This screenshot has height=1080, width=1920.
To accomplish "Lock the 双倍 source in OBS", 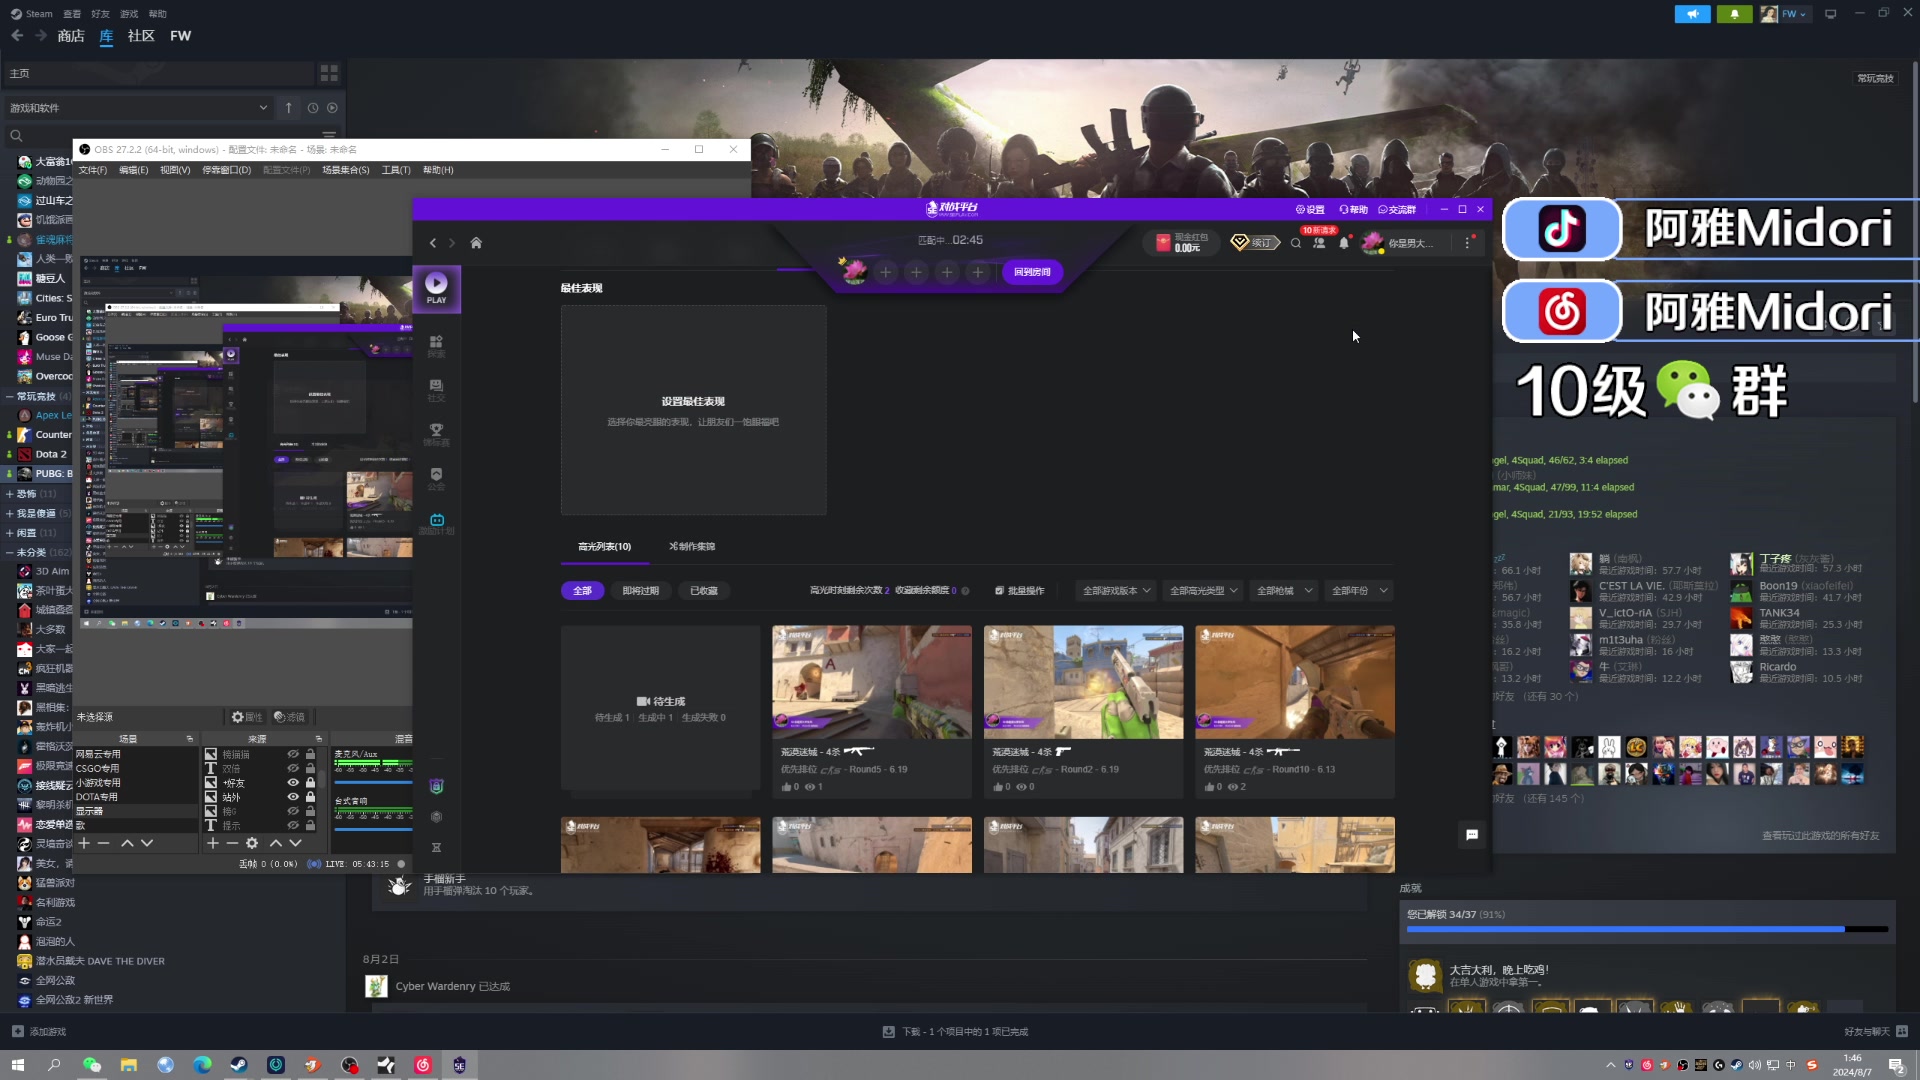I will [310, 769].
